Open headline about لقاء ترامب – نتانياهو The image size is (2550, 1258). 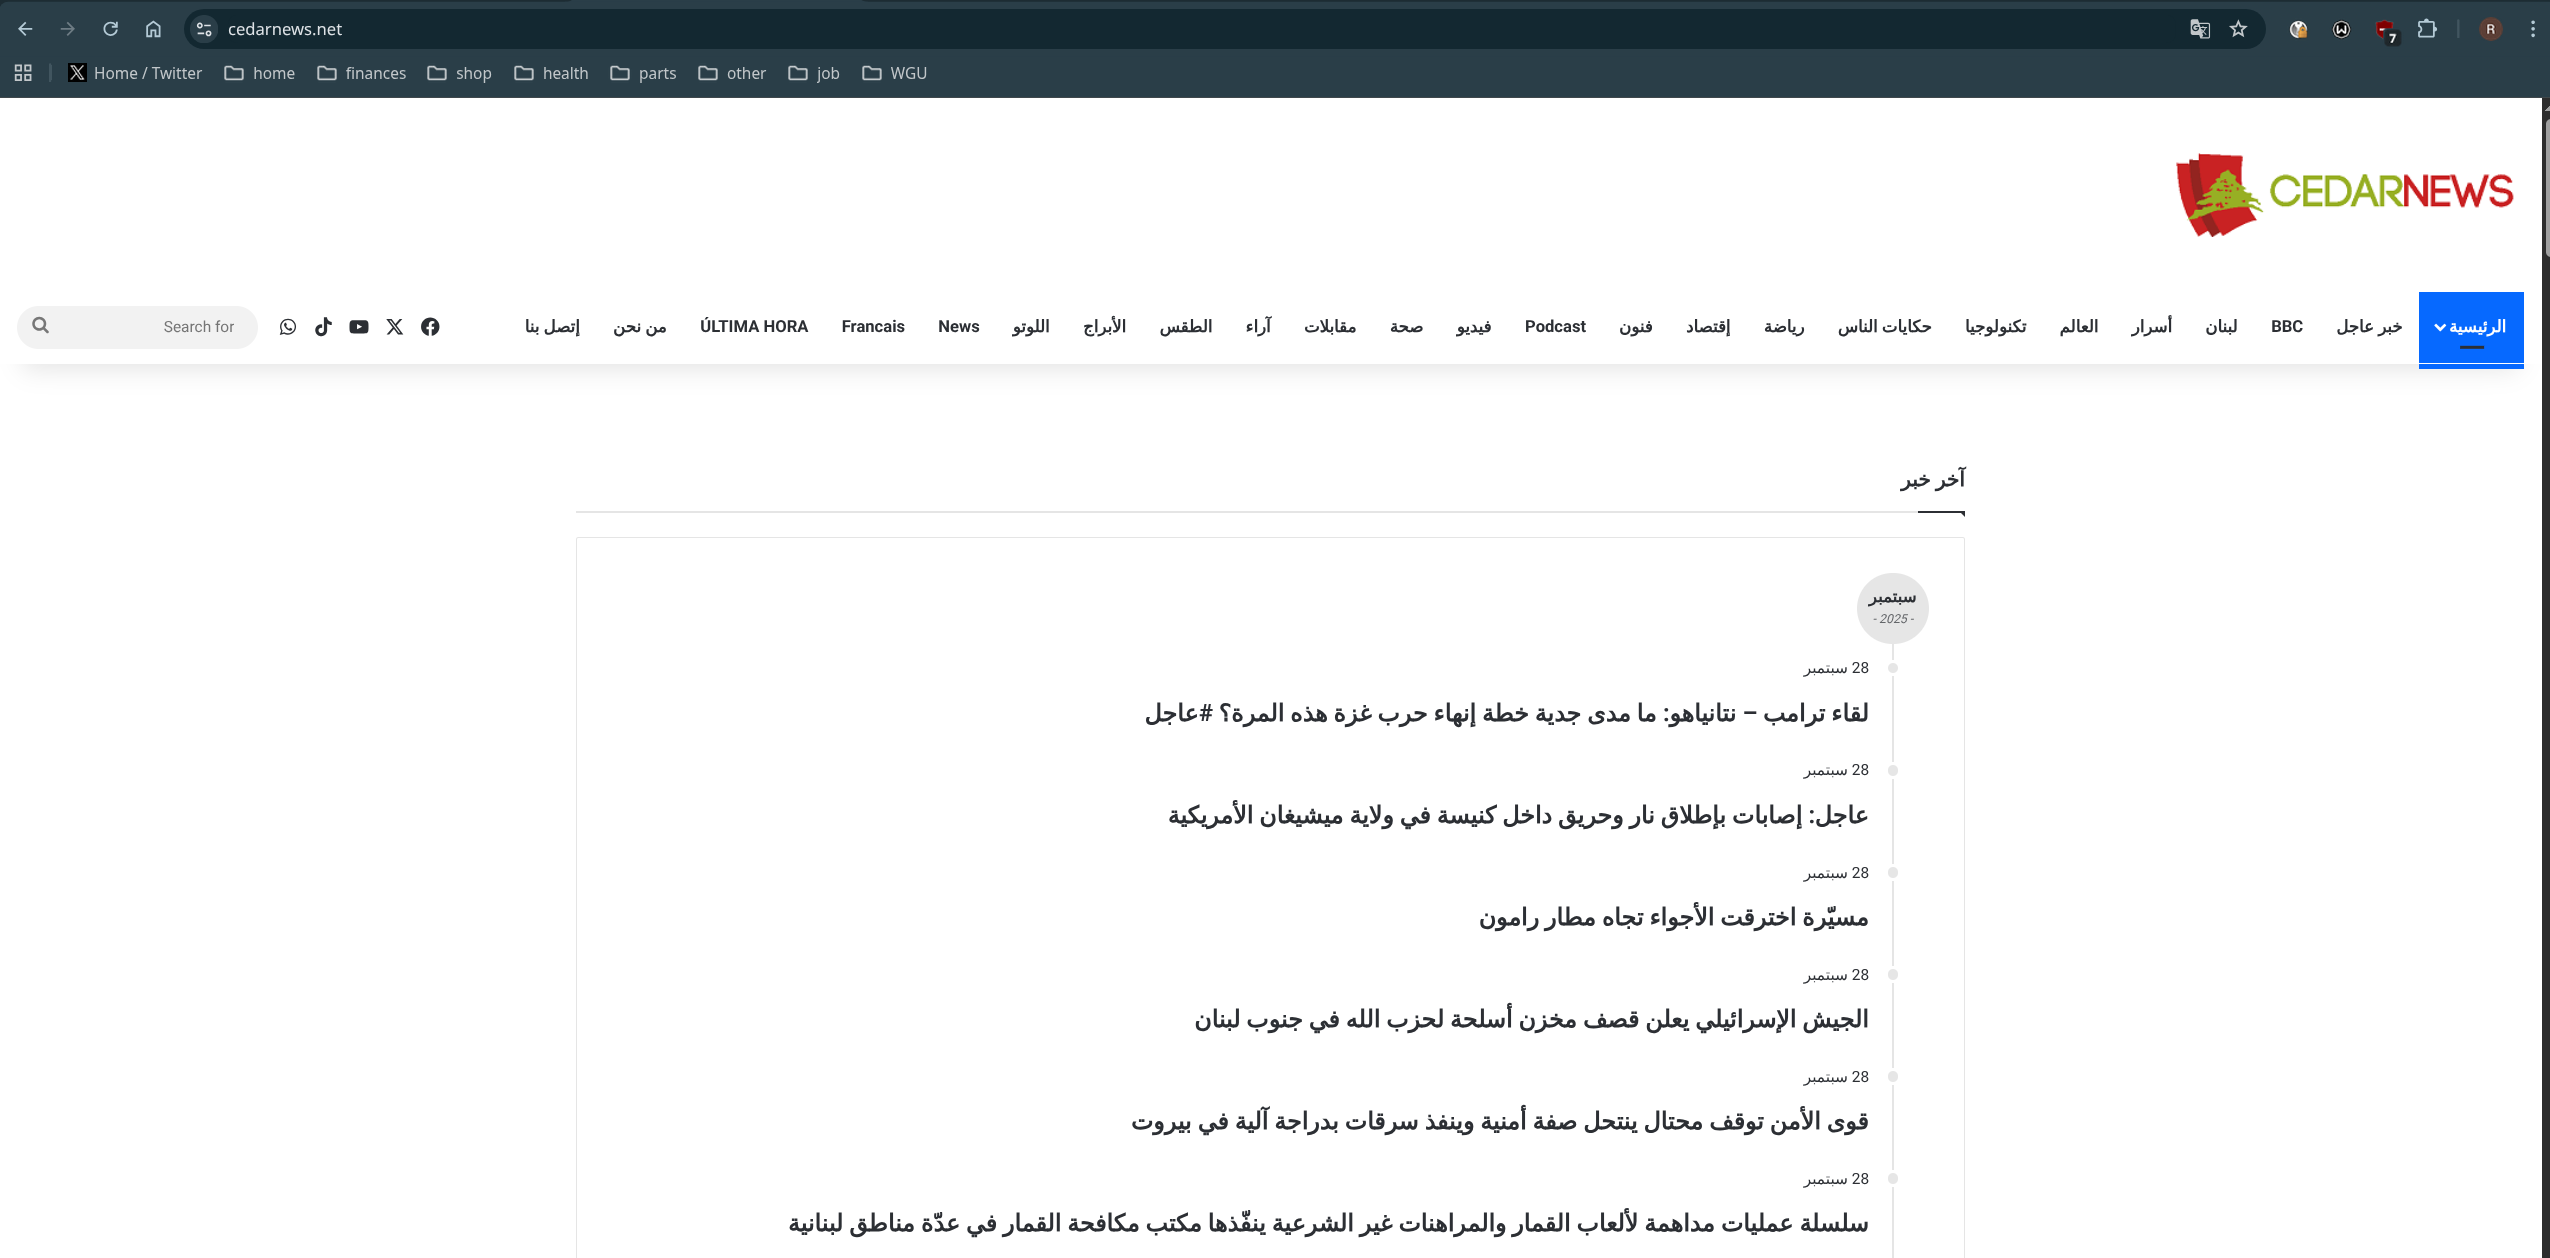coord(1506,713)
